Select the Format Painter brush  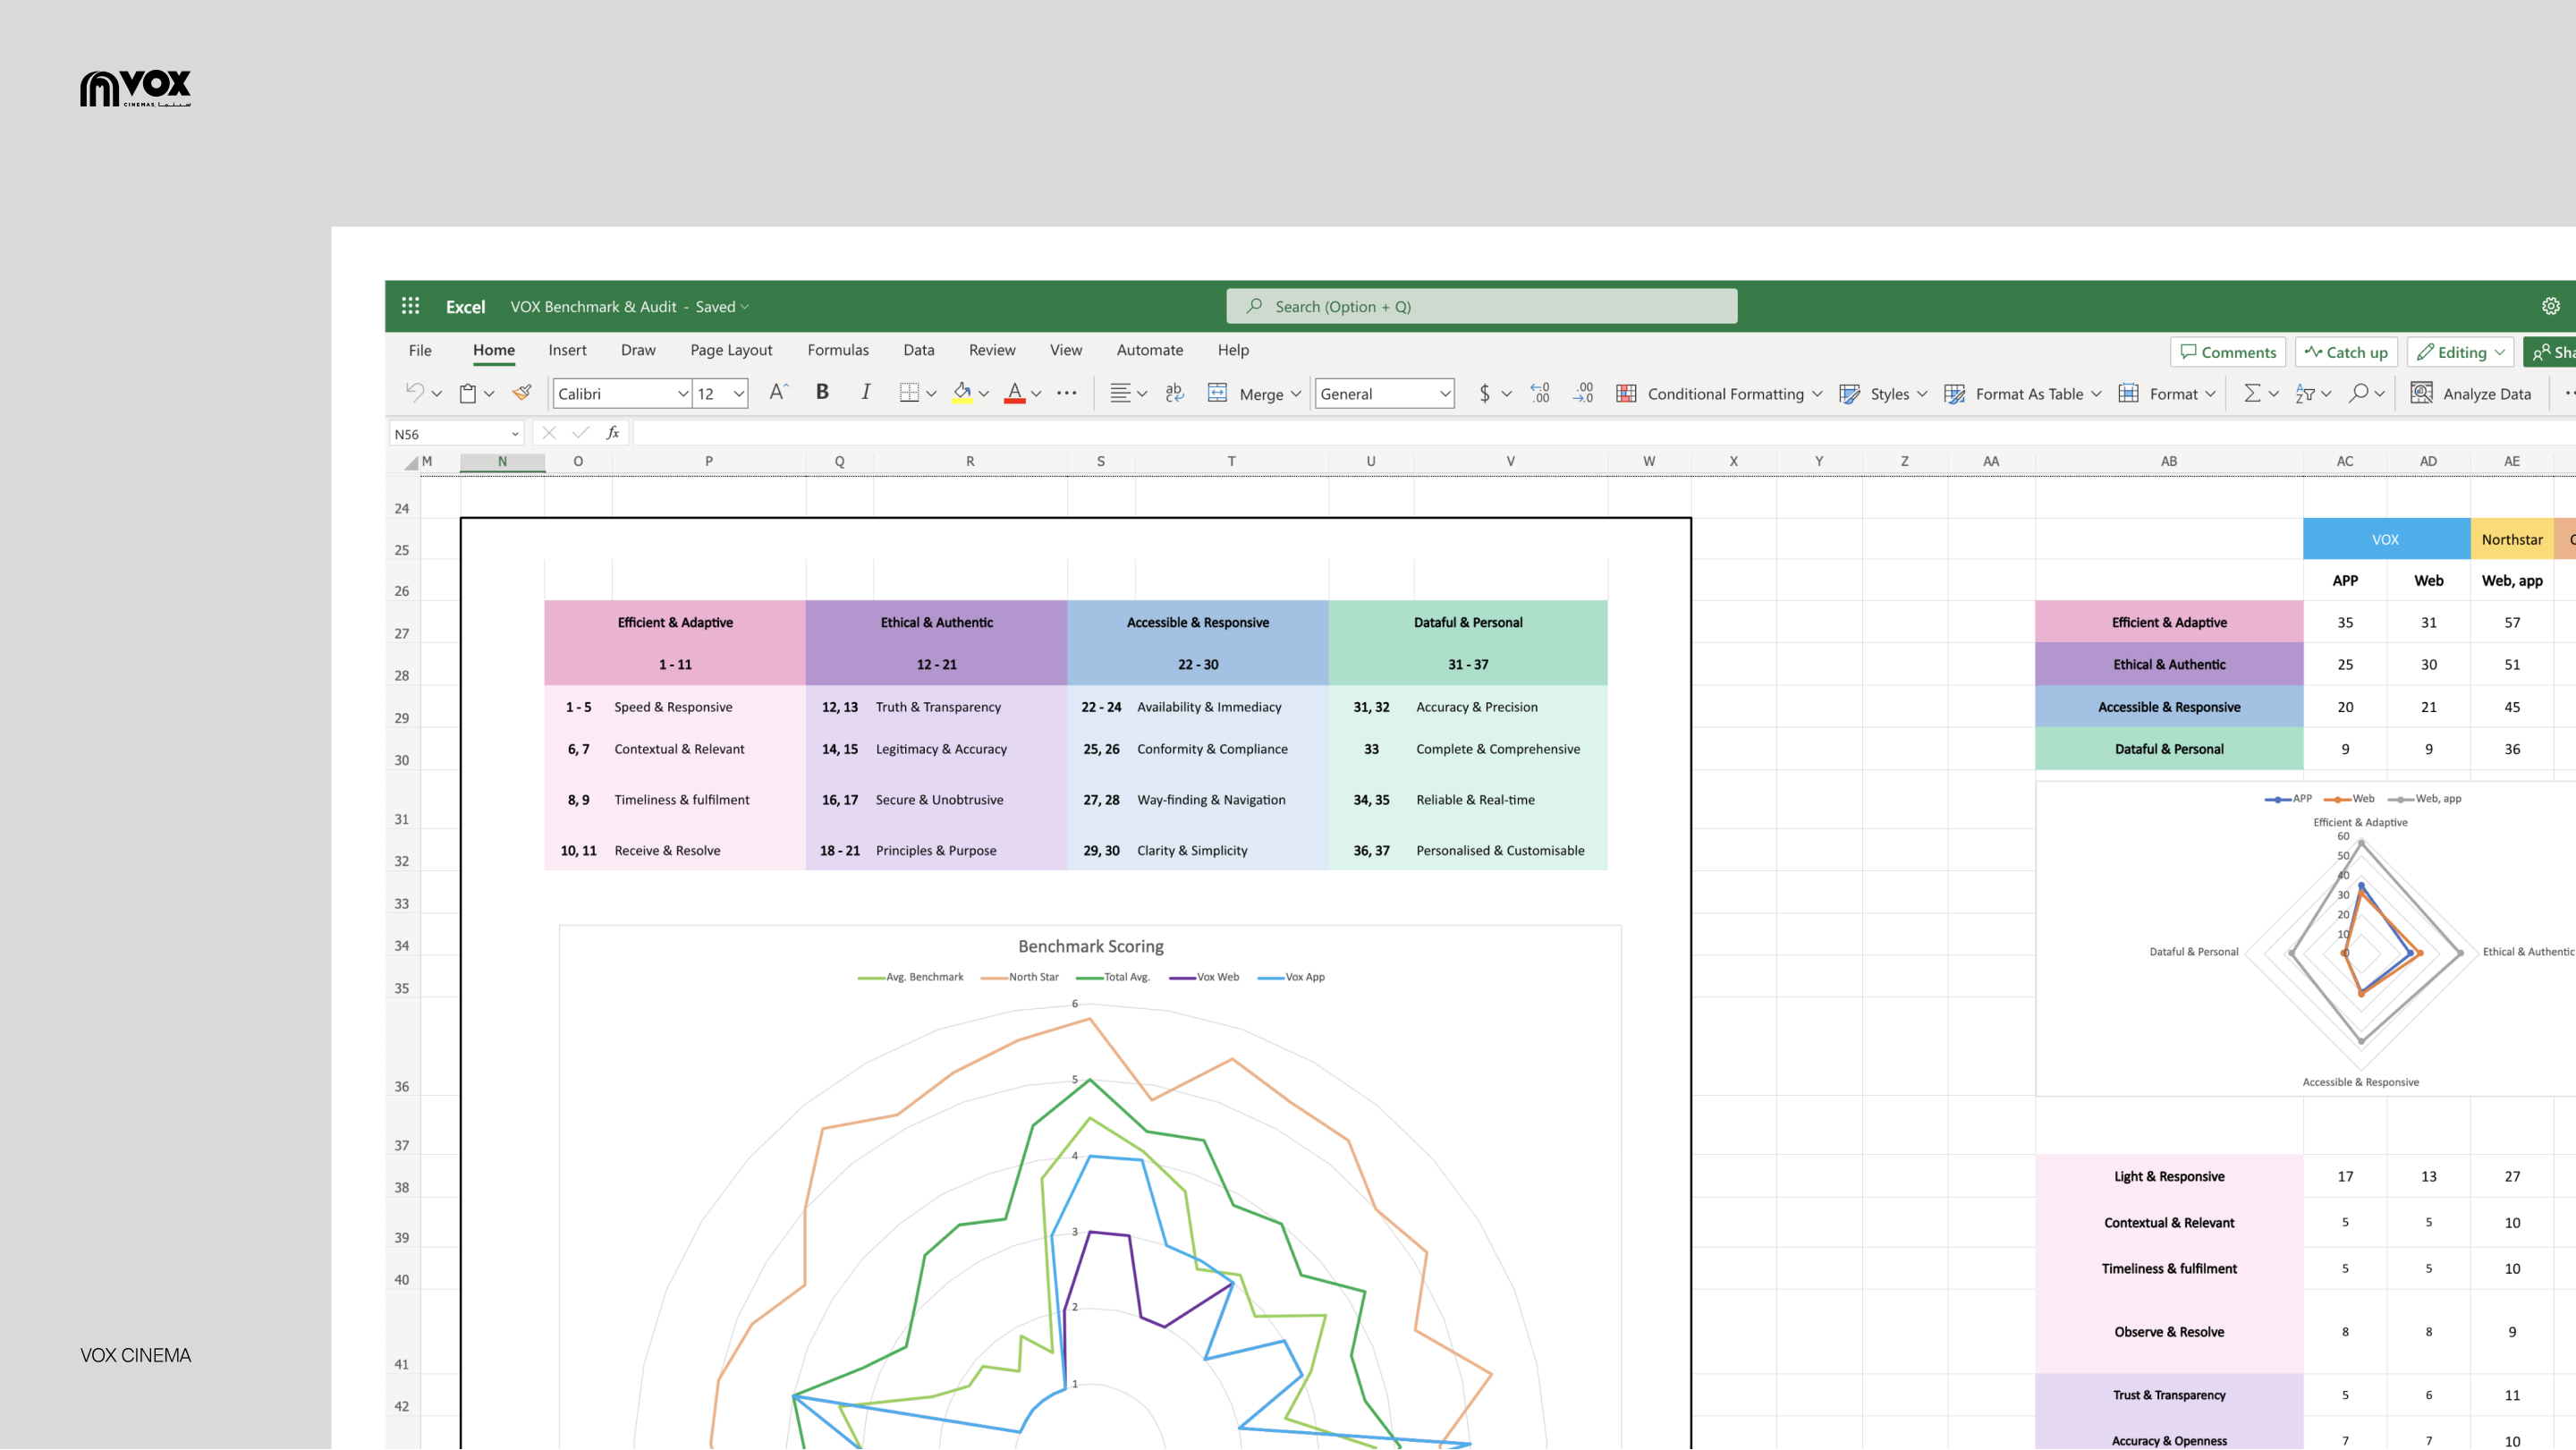pos(522,393)
